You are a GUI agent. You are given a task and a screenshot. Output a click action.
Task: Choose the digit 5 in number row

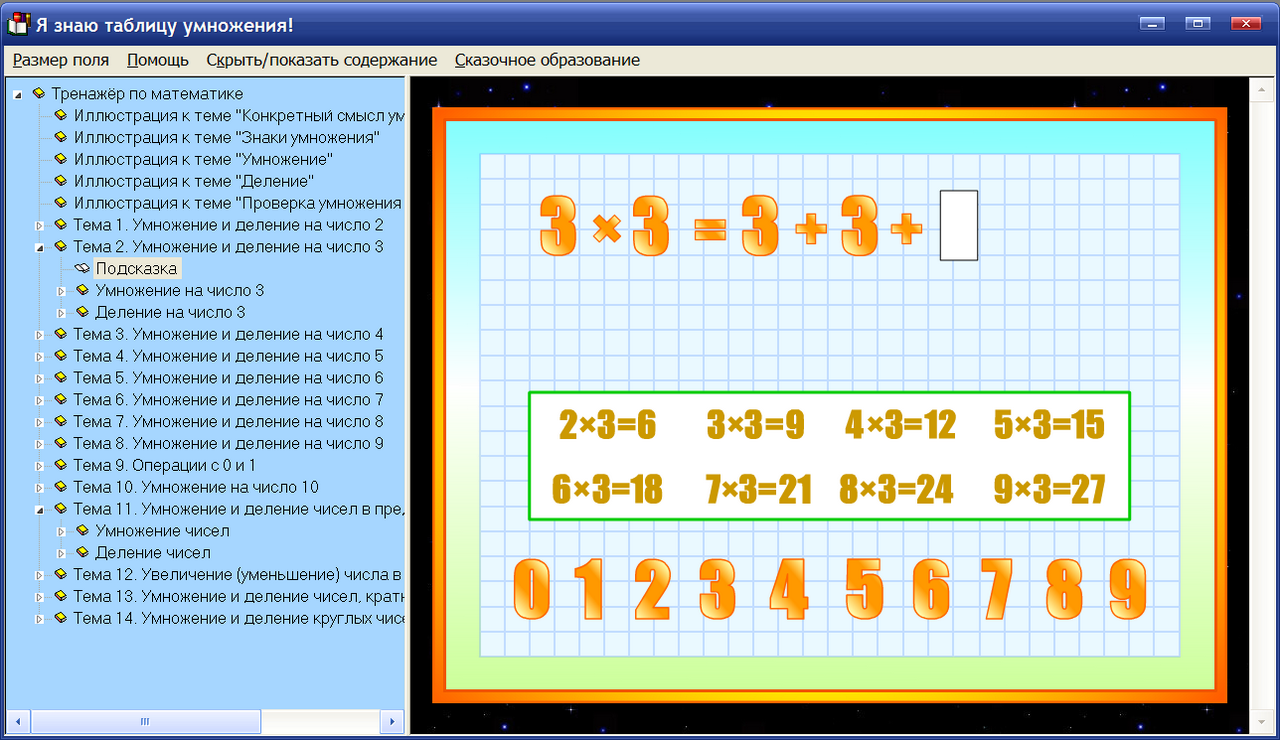coord(864,590)
